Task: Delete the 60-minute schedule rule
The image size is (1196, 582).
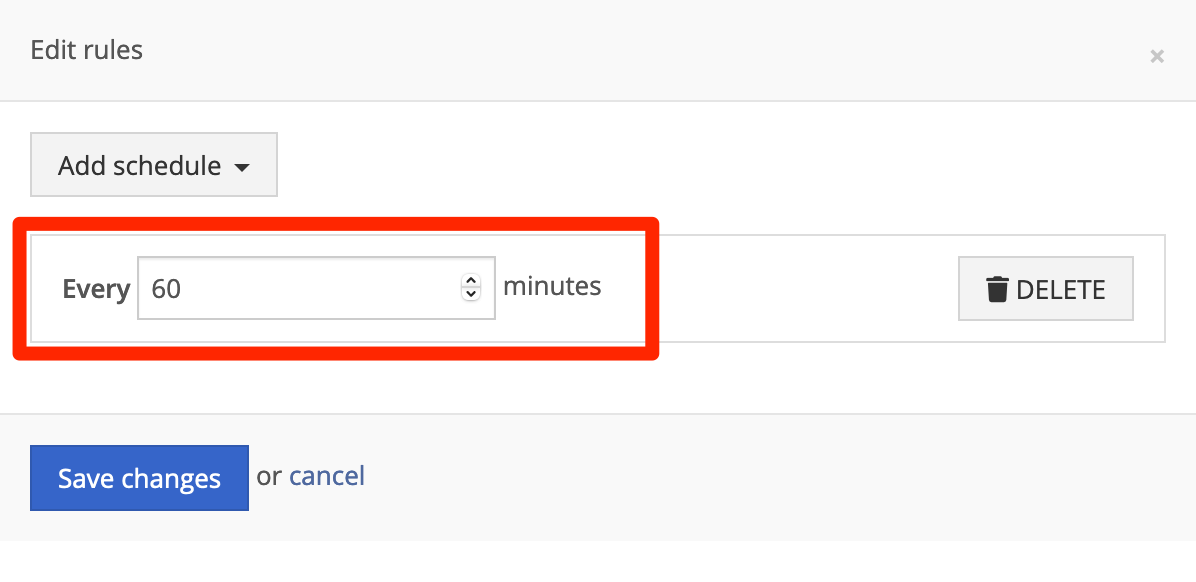Action: point(1046,288)
